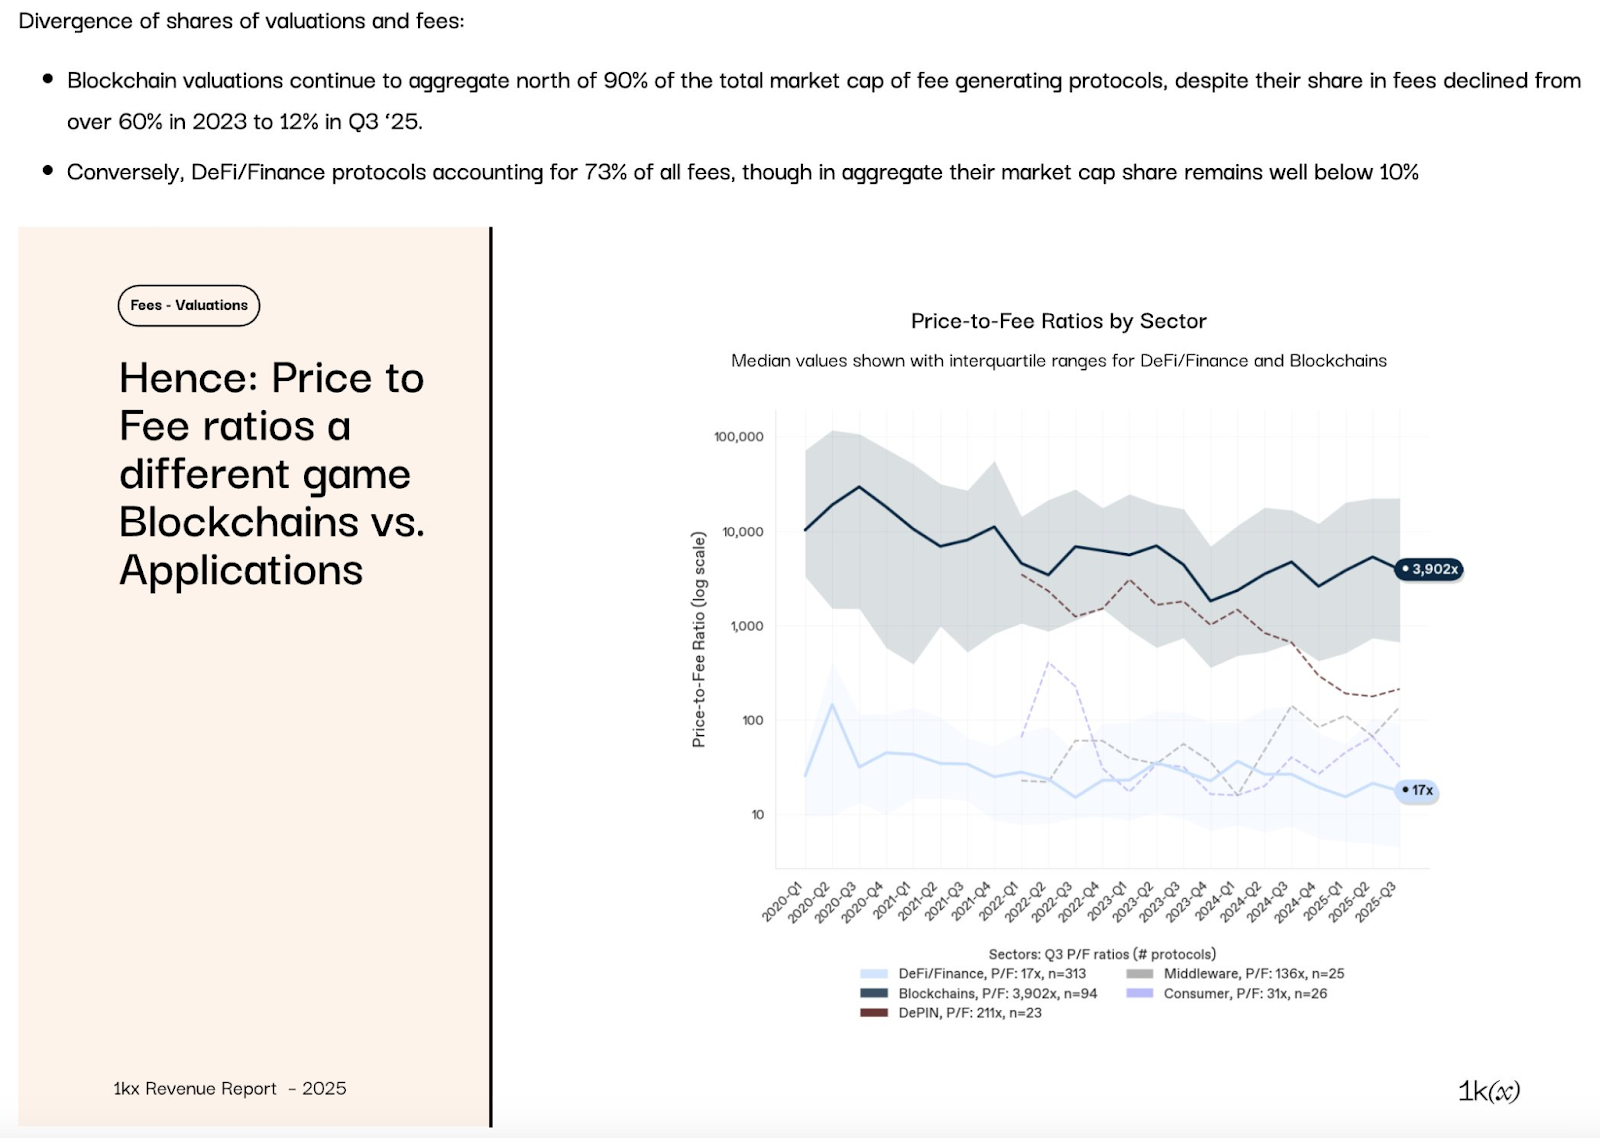The height and width of the screenshot is (1138, 1600).
Task: Click the 1kx Revenue Report - 2025 footer
Action: [230, 1088]
